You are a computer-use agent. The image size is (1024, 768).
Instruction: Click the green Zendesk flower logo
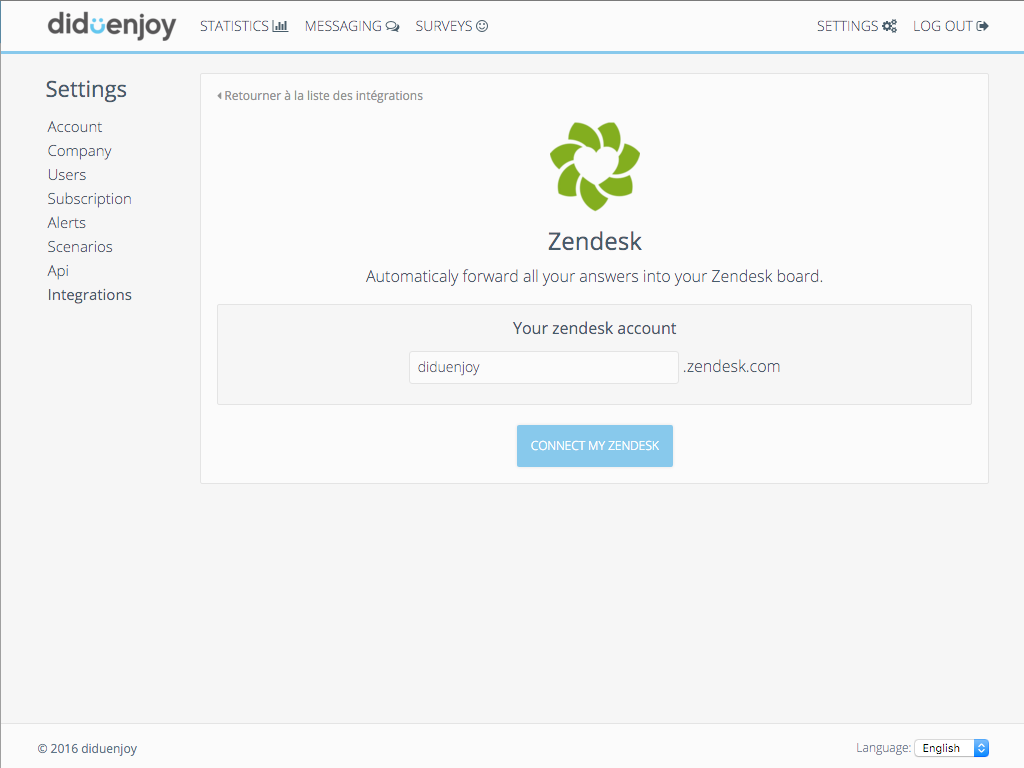pyautogui.click(x=594, y=166)
